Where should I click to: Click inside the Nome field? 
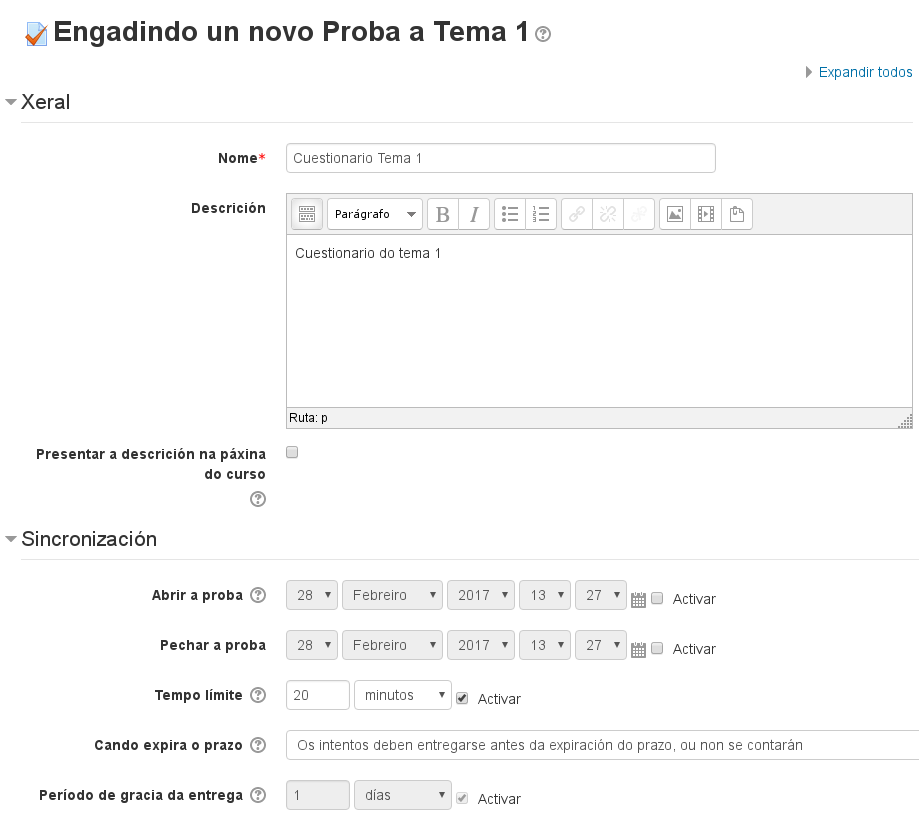tap(500, 157)
